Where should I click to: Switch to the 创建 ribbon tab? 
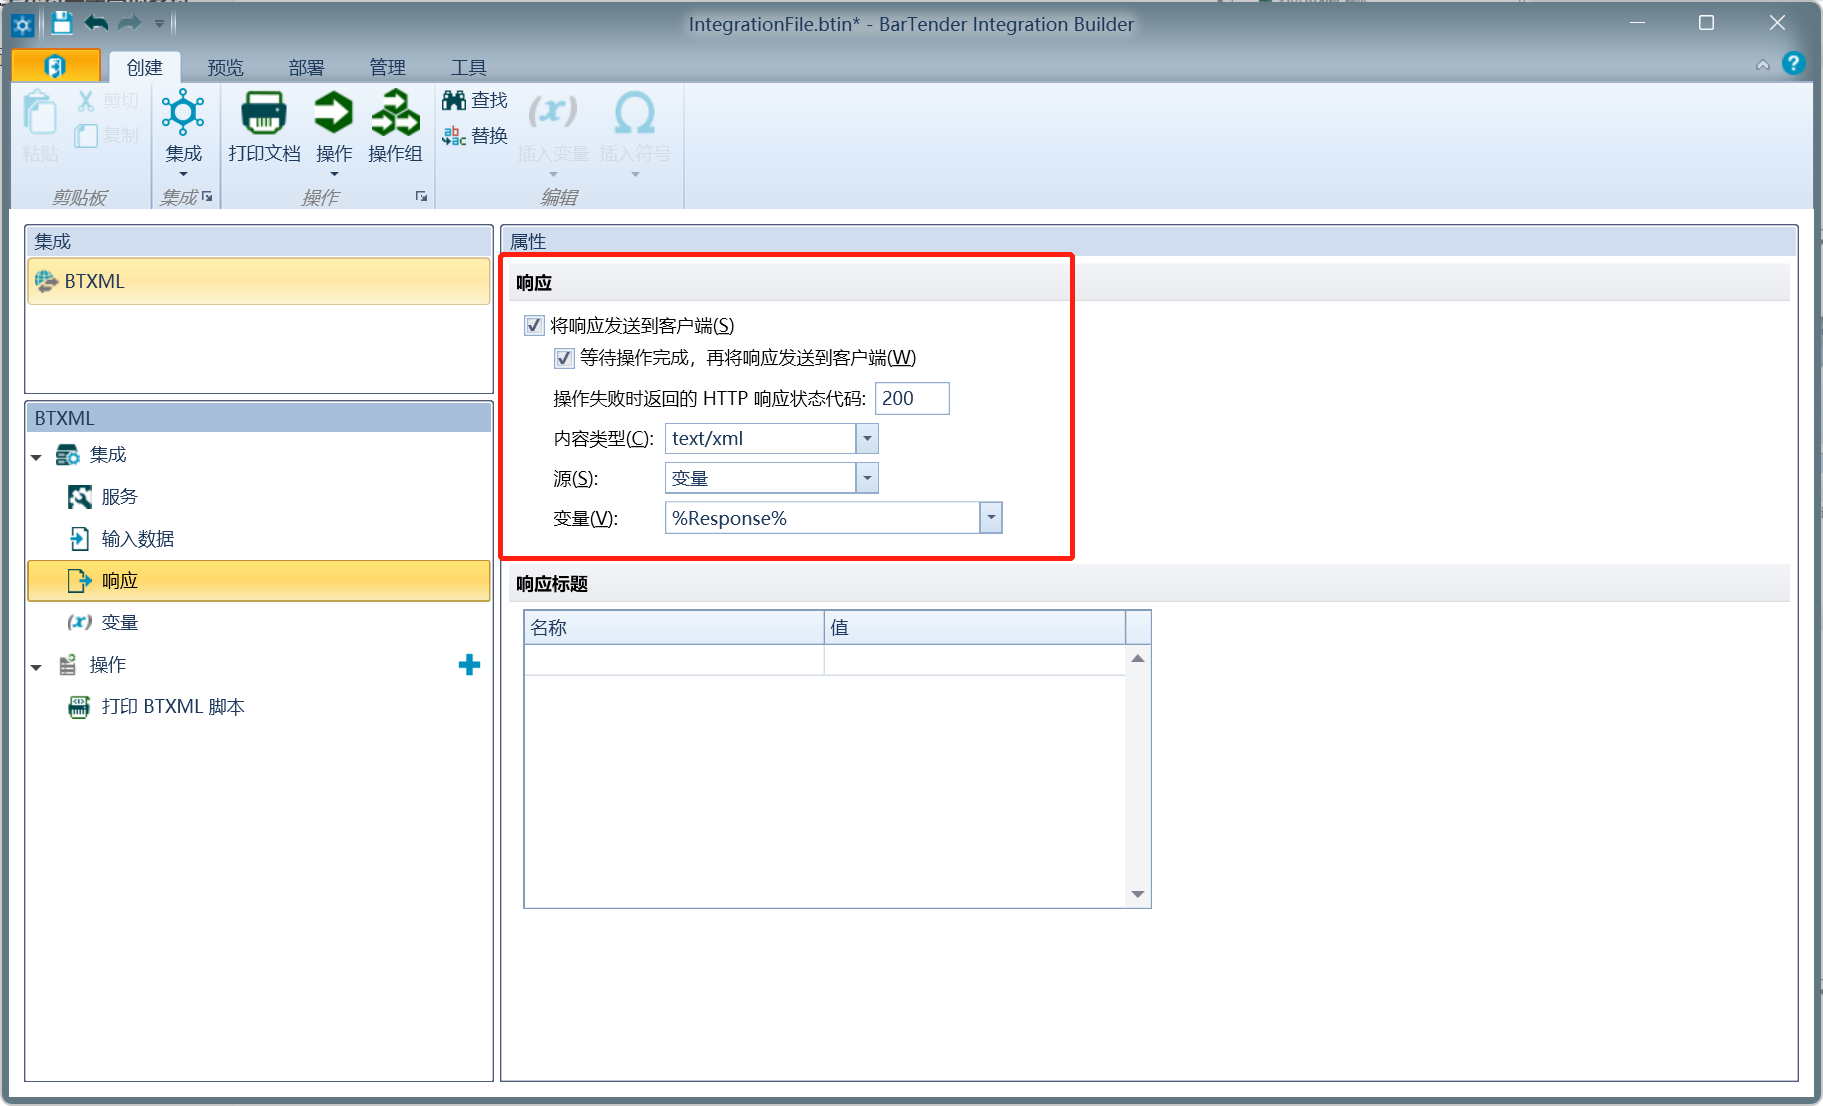tap(144, 67)
